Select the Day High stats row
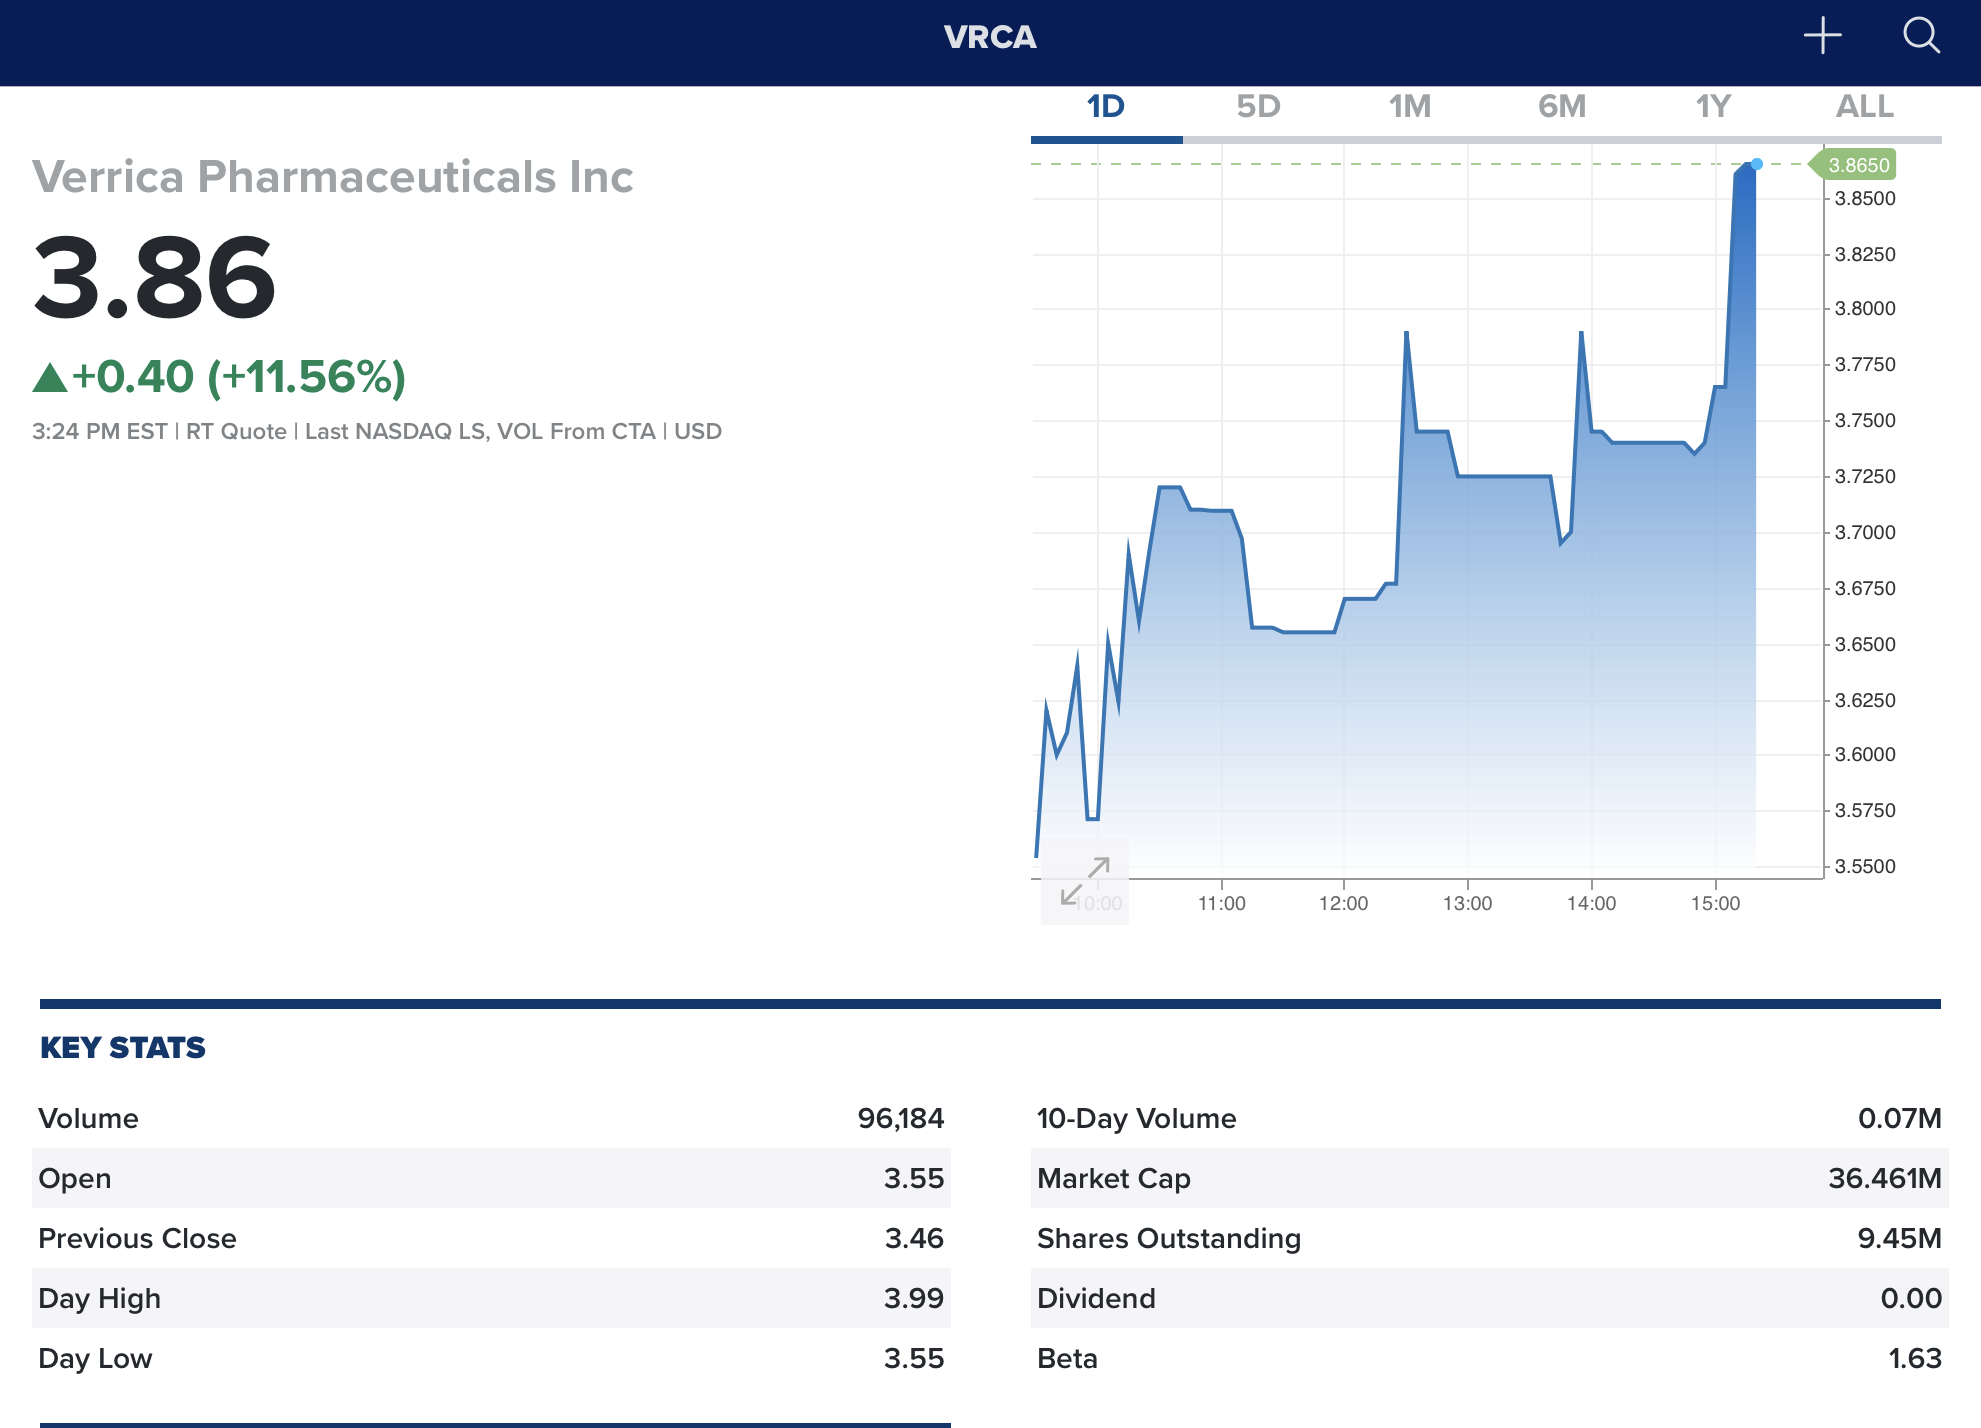1981x1428 pixels. click(x=490, y=1298)
